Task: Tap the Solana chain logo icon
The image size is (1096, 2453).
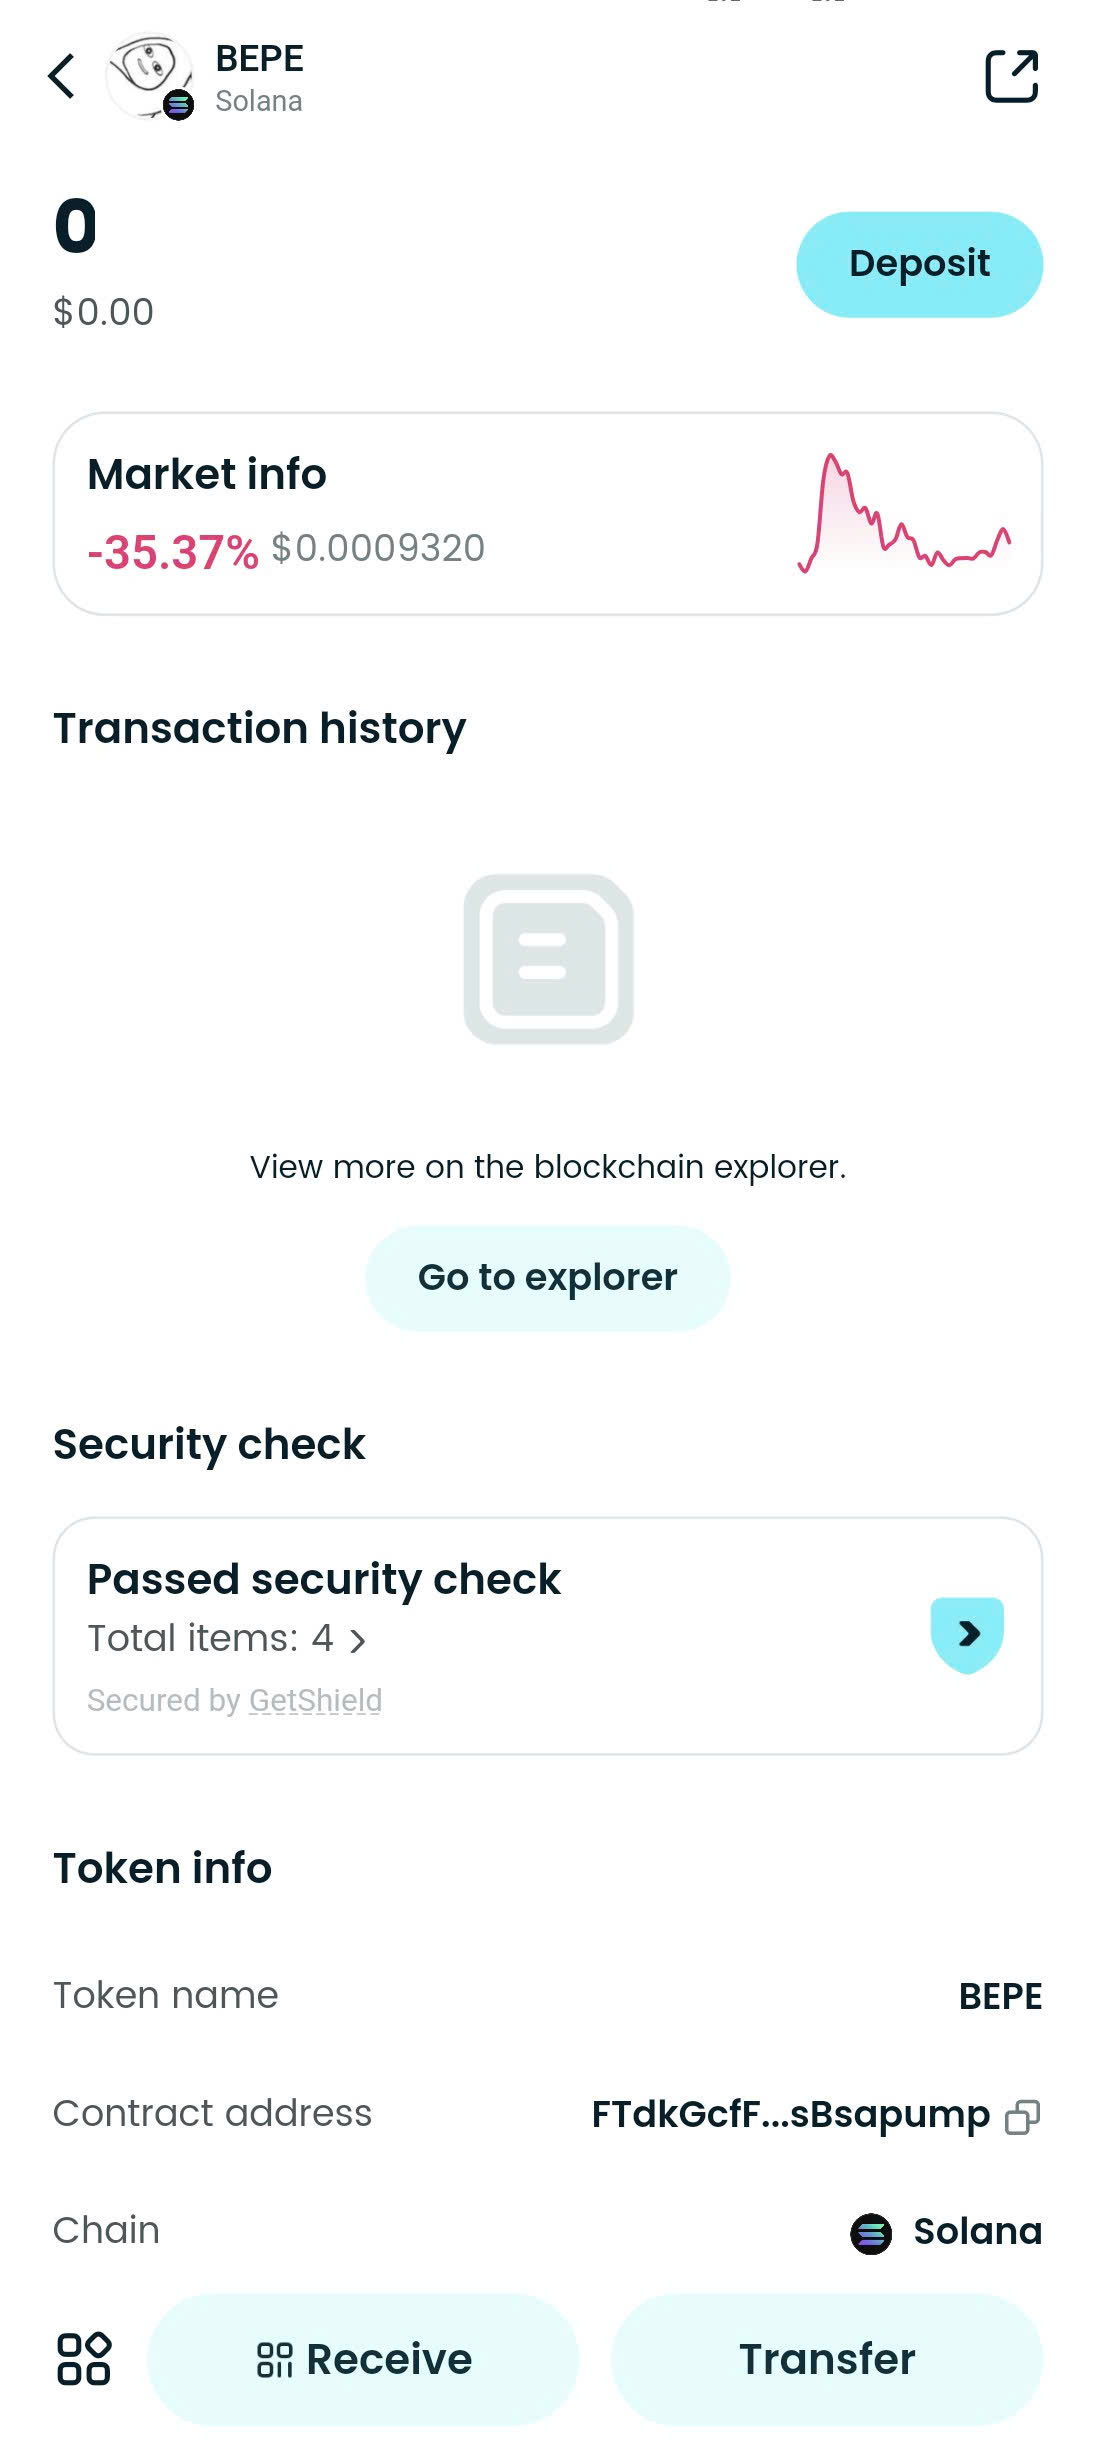Action: pos(872,2231)
